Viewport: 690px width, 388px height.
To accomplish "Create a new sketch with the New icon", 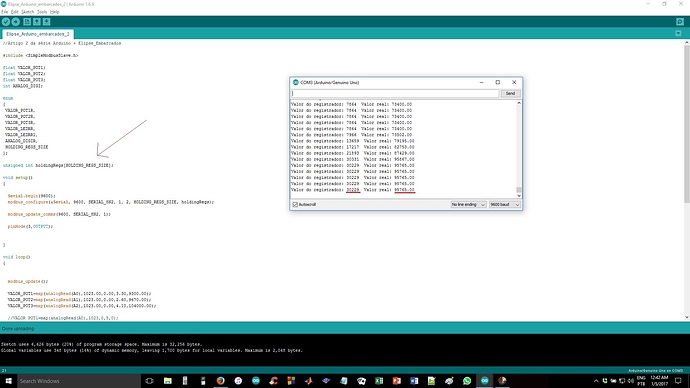I will coord(27,22).
